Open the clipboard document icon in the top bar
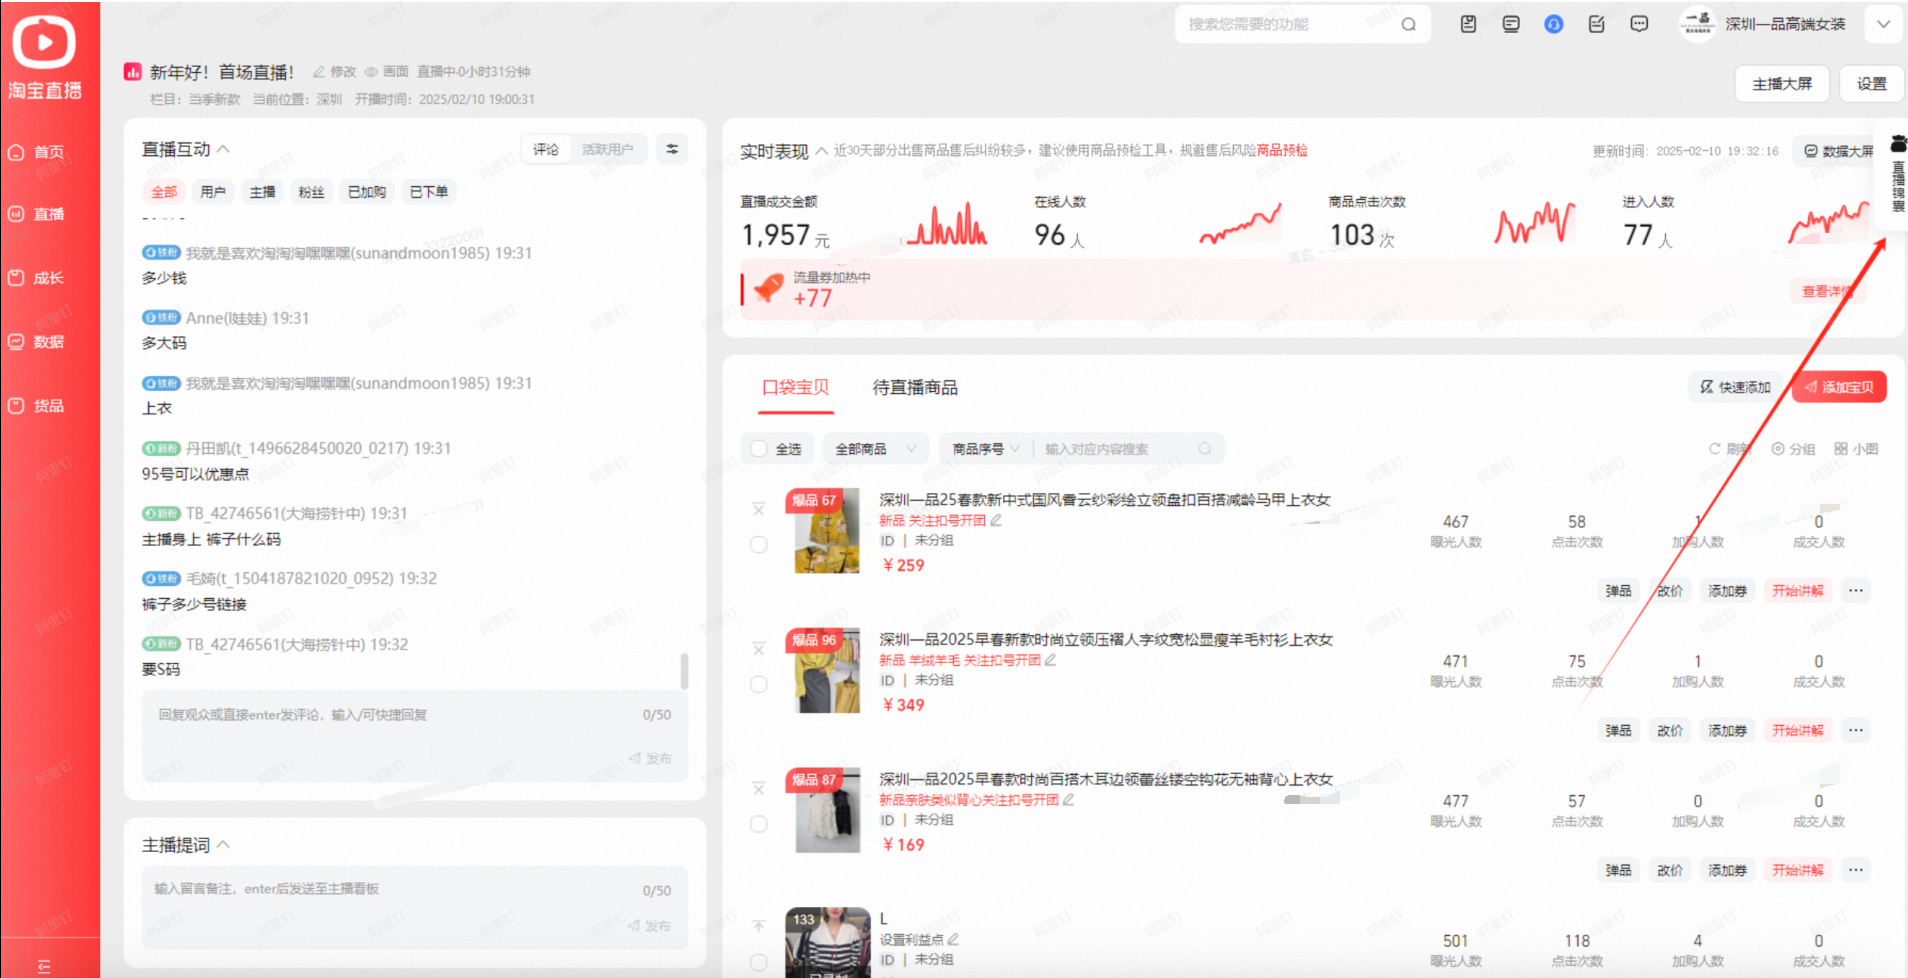Viewport: 1908px width, 978px height. (x=1468, y=24)
